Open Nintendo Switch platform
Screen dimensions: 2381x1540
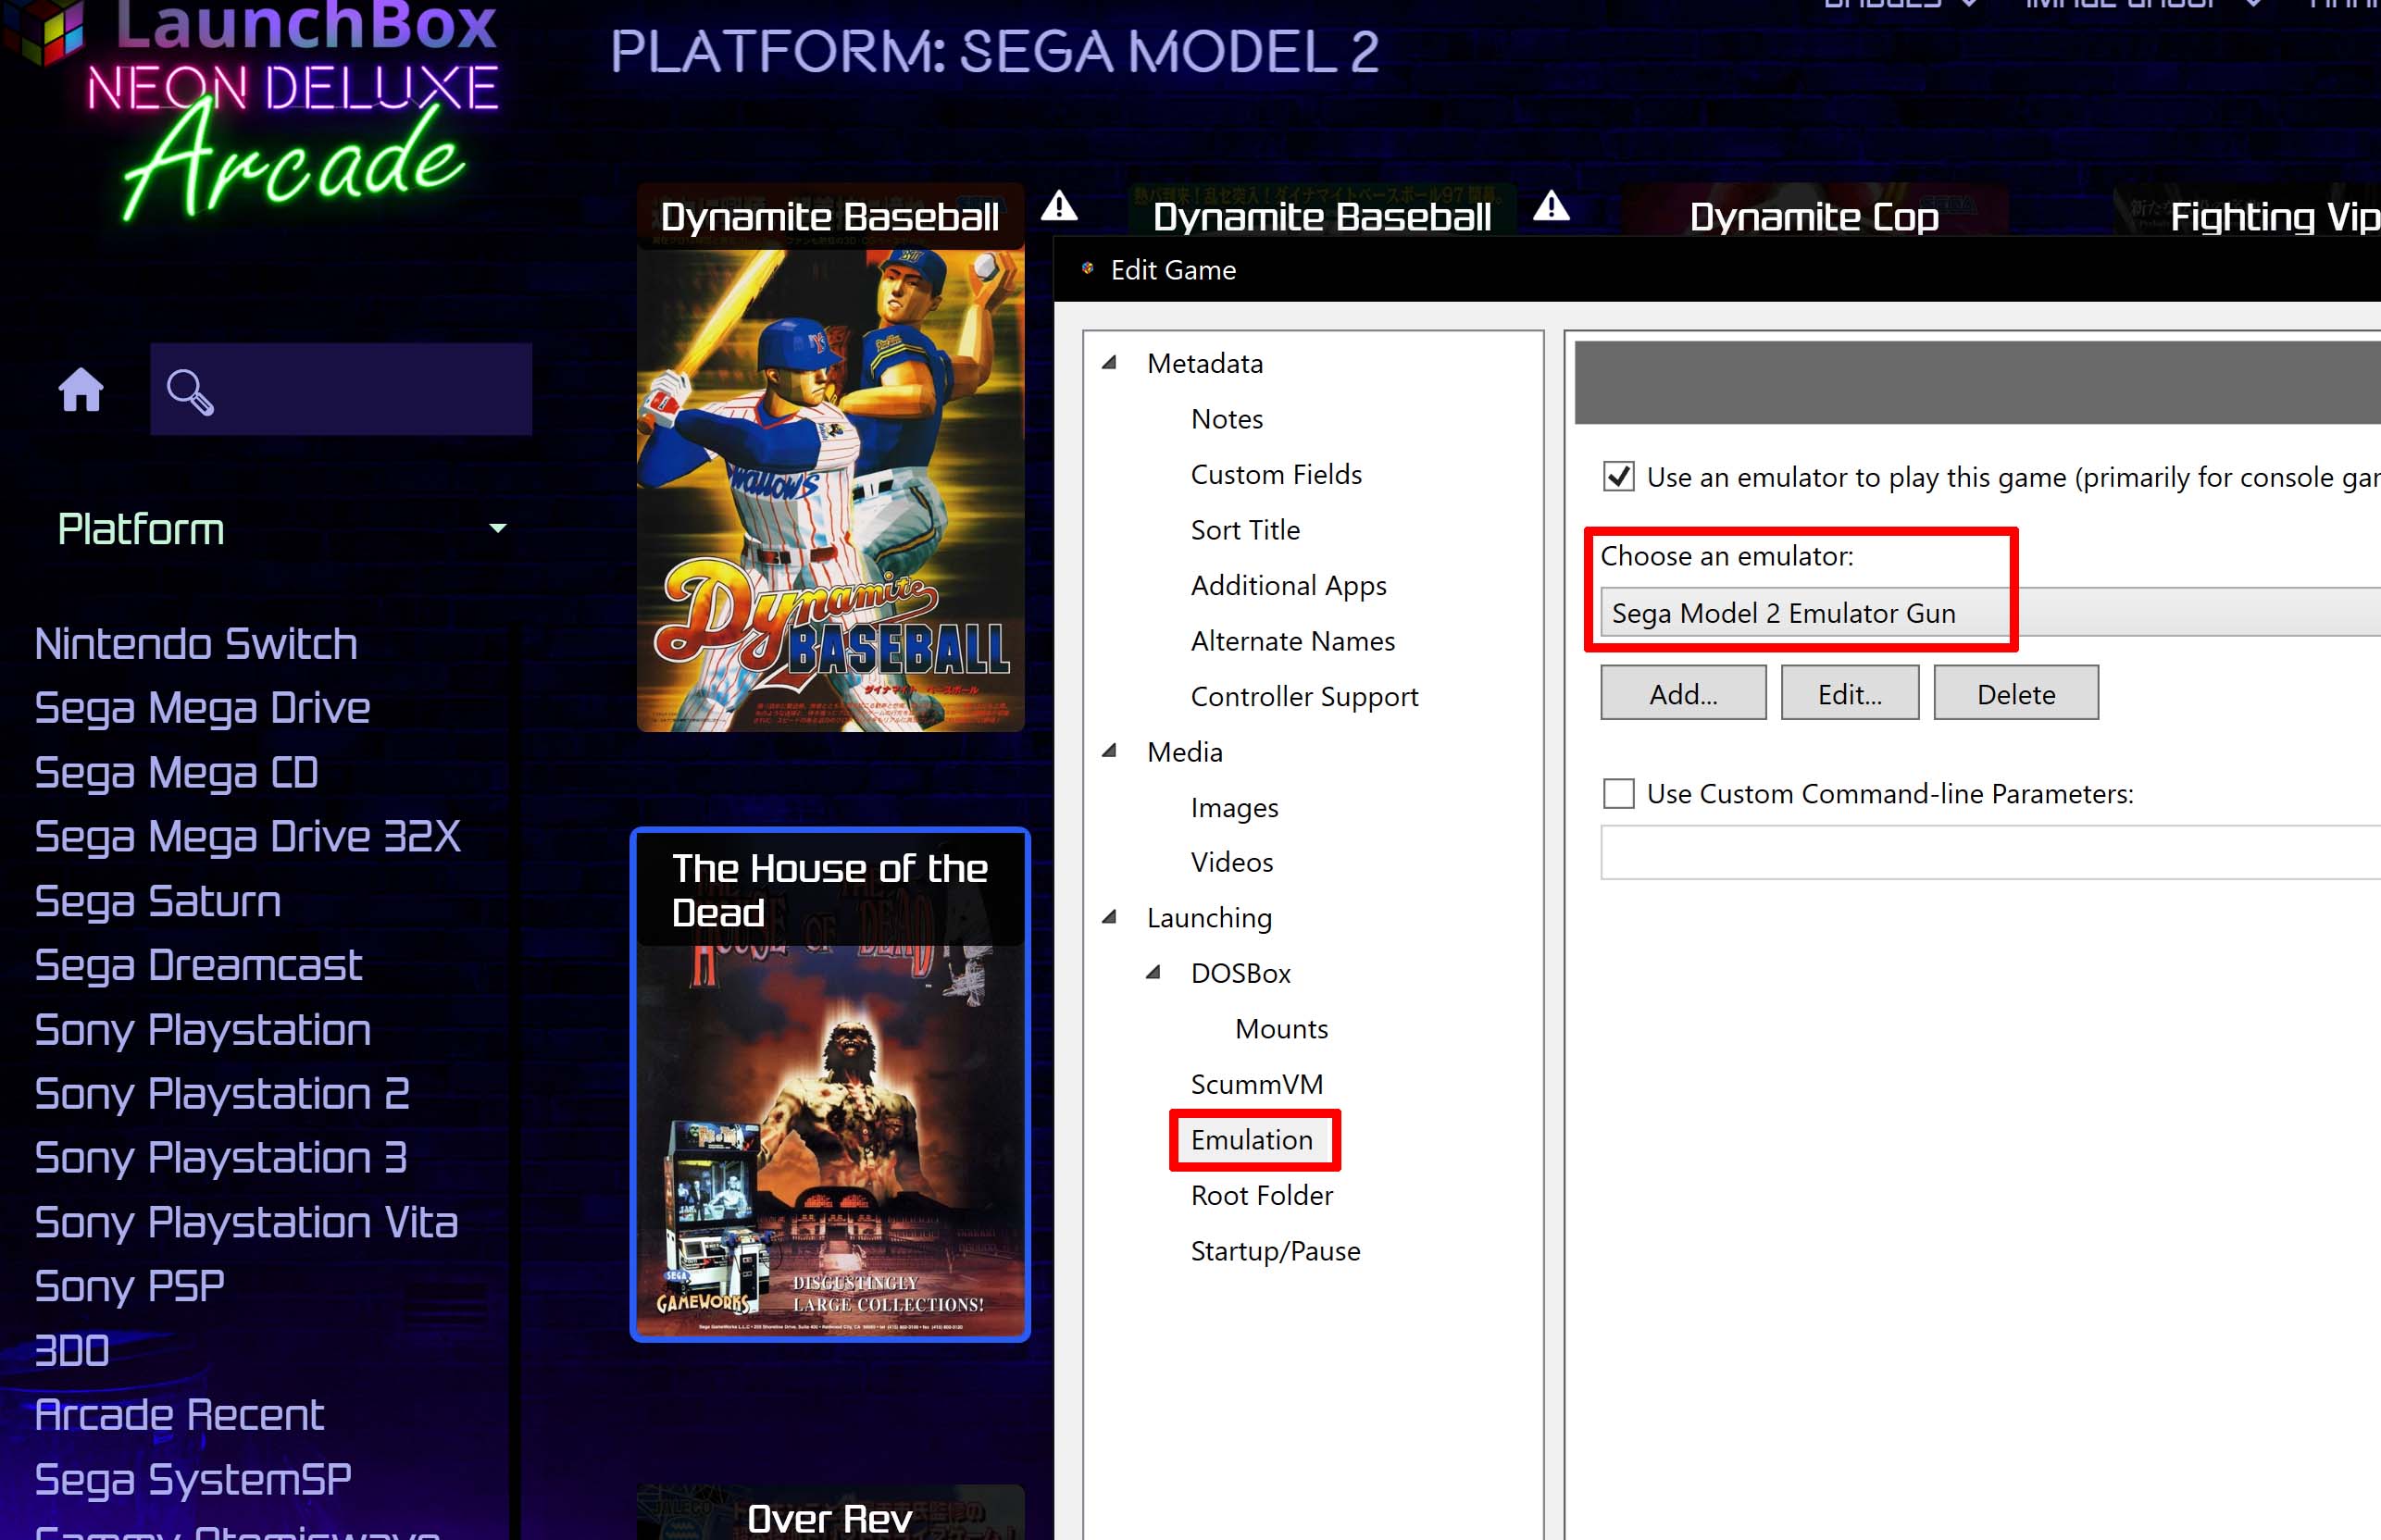tap(196, 644)
